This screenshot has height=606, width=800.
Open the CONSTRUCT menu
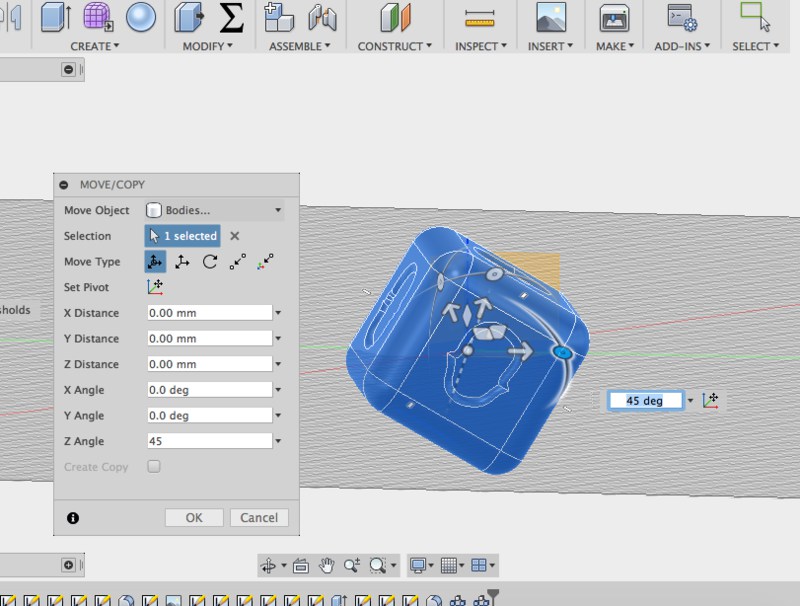coord(394,46)
